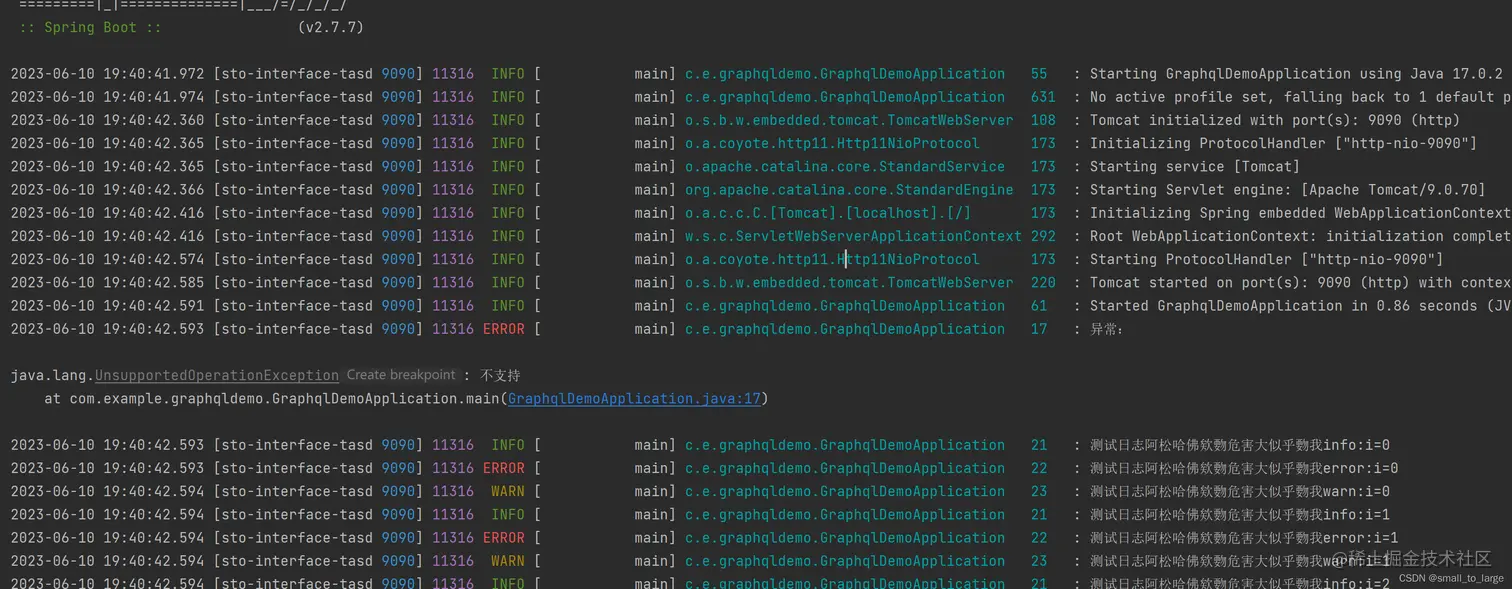Click the first ERROR log level label
This screenshot has width=1512, height=589.
[x=503, y=328]
